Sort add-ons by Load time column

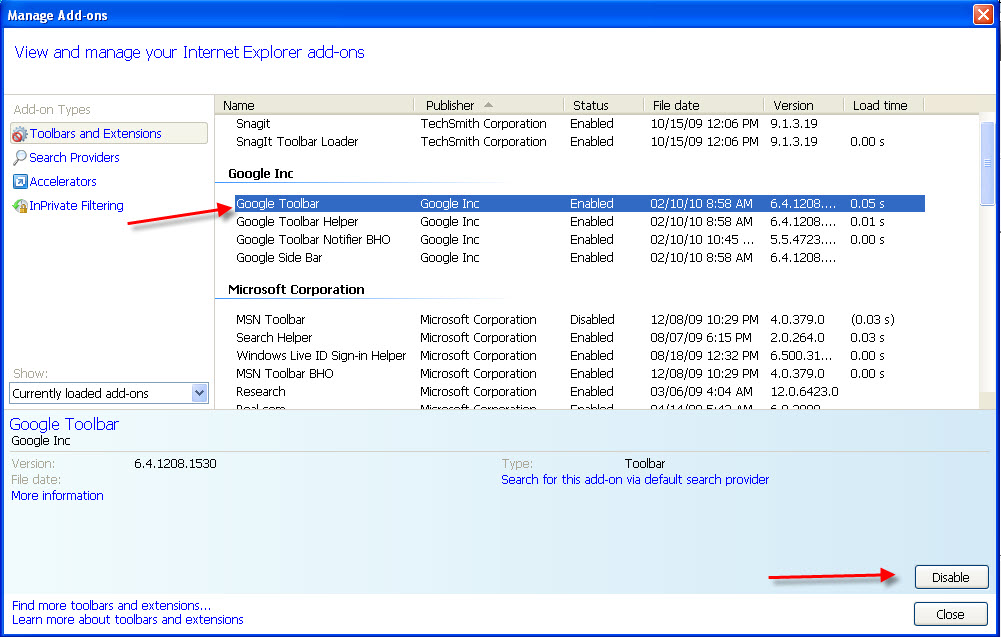(x=884, y=105)
